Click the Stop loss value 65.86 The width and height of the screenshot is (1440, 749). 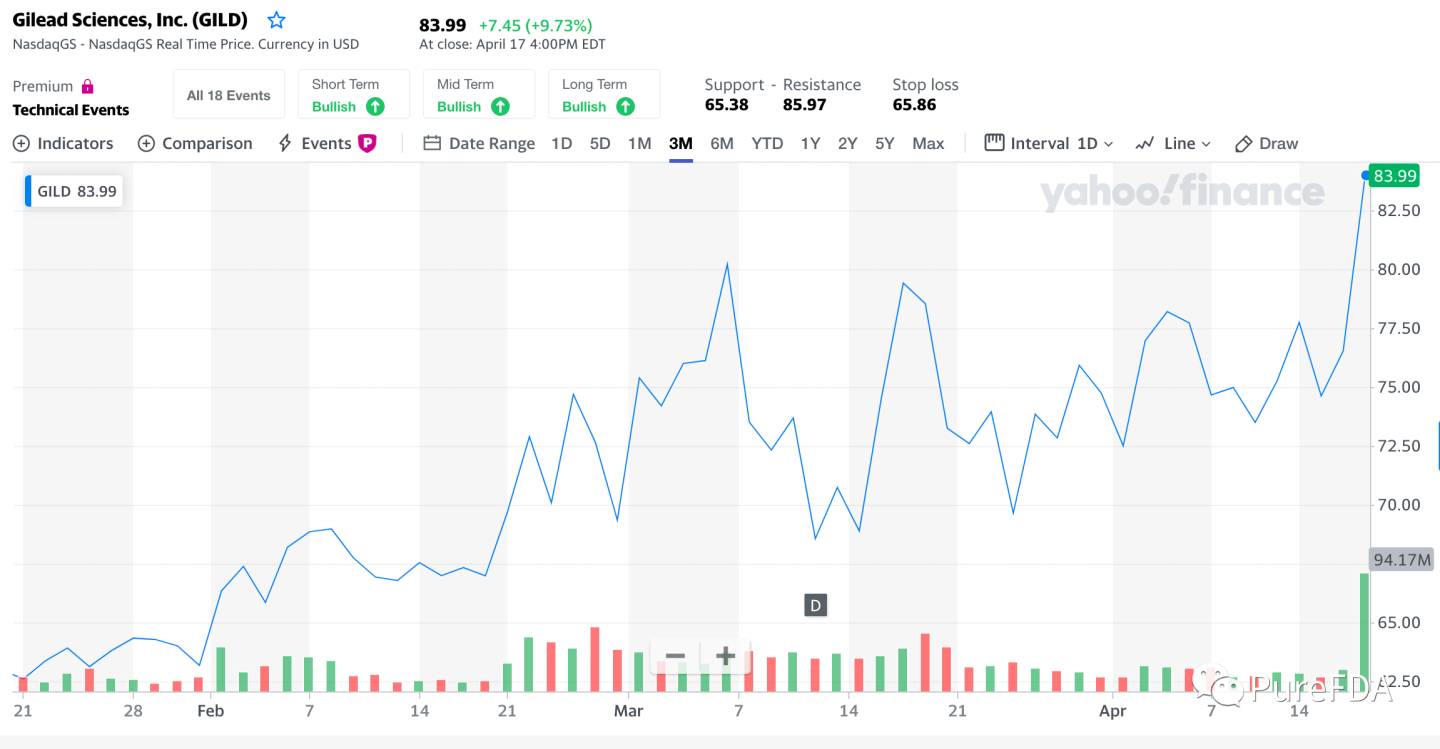(915, 105)
